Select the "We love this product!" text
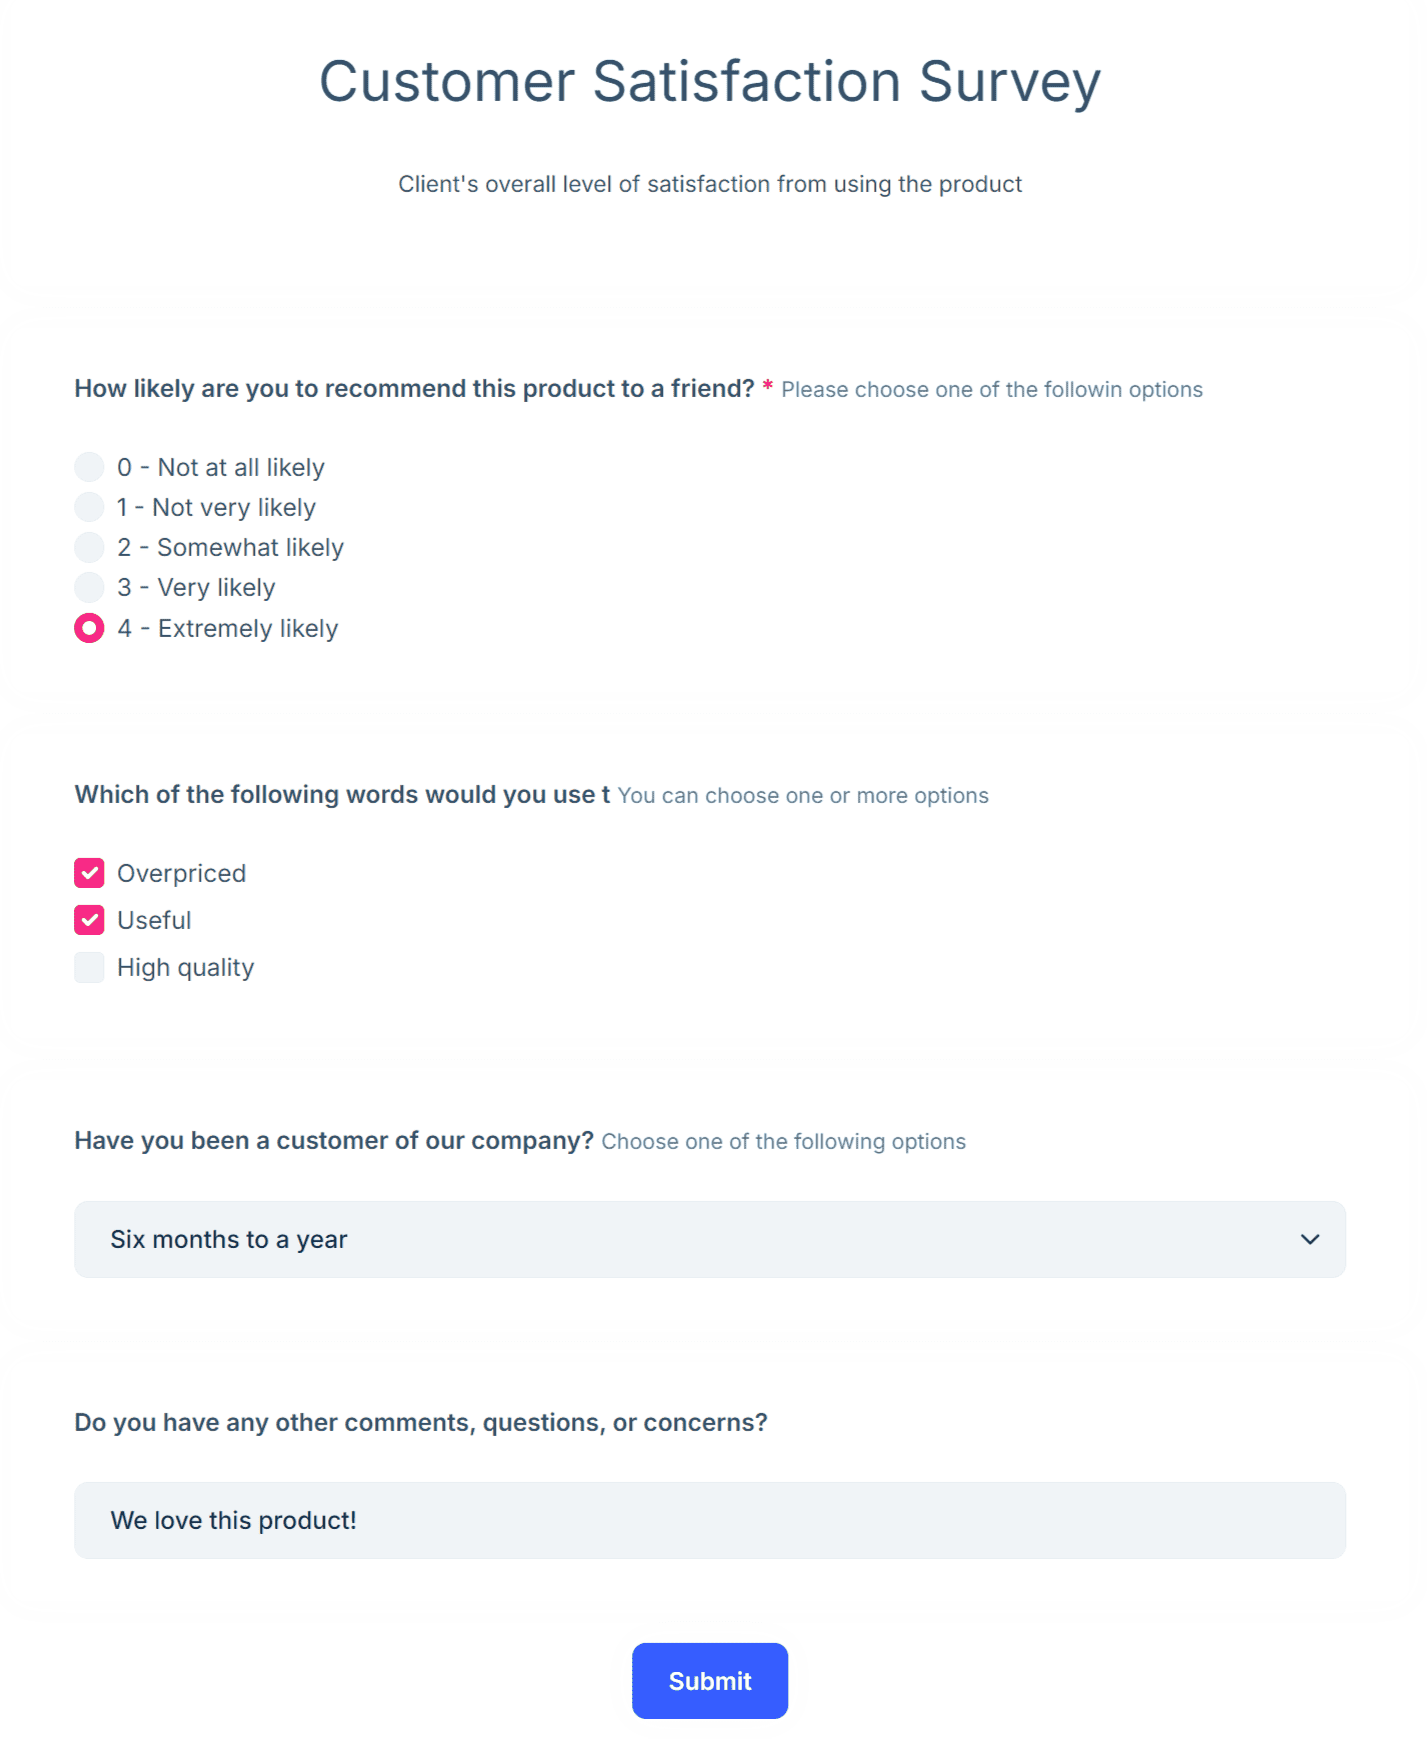Viewport: 1427px width, 1739px height. 233,1520
